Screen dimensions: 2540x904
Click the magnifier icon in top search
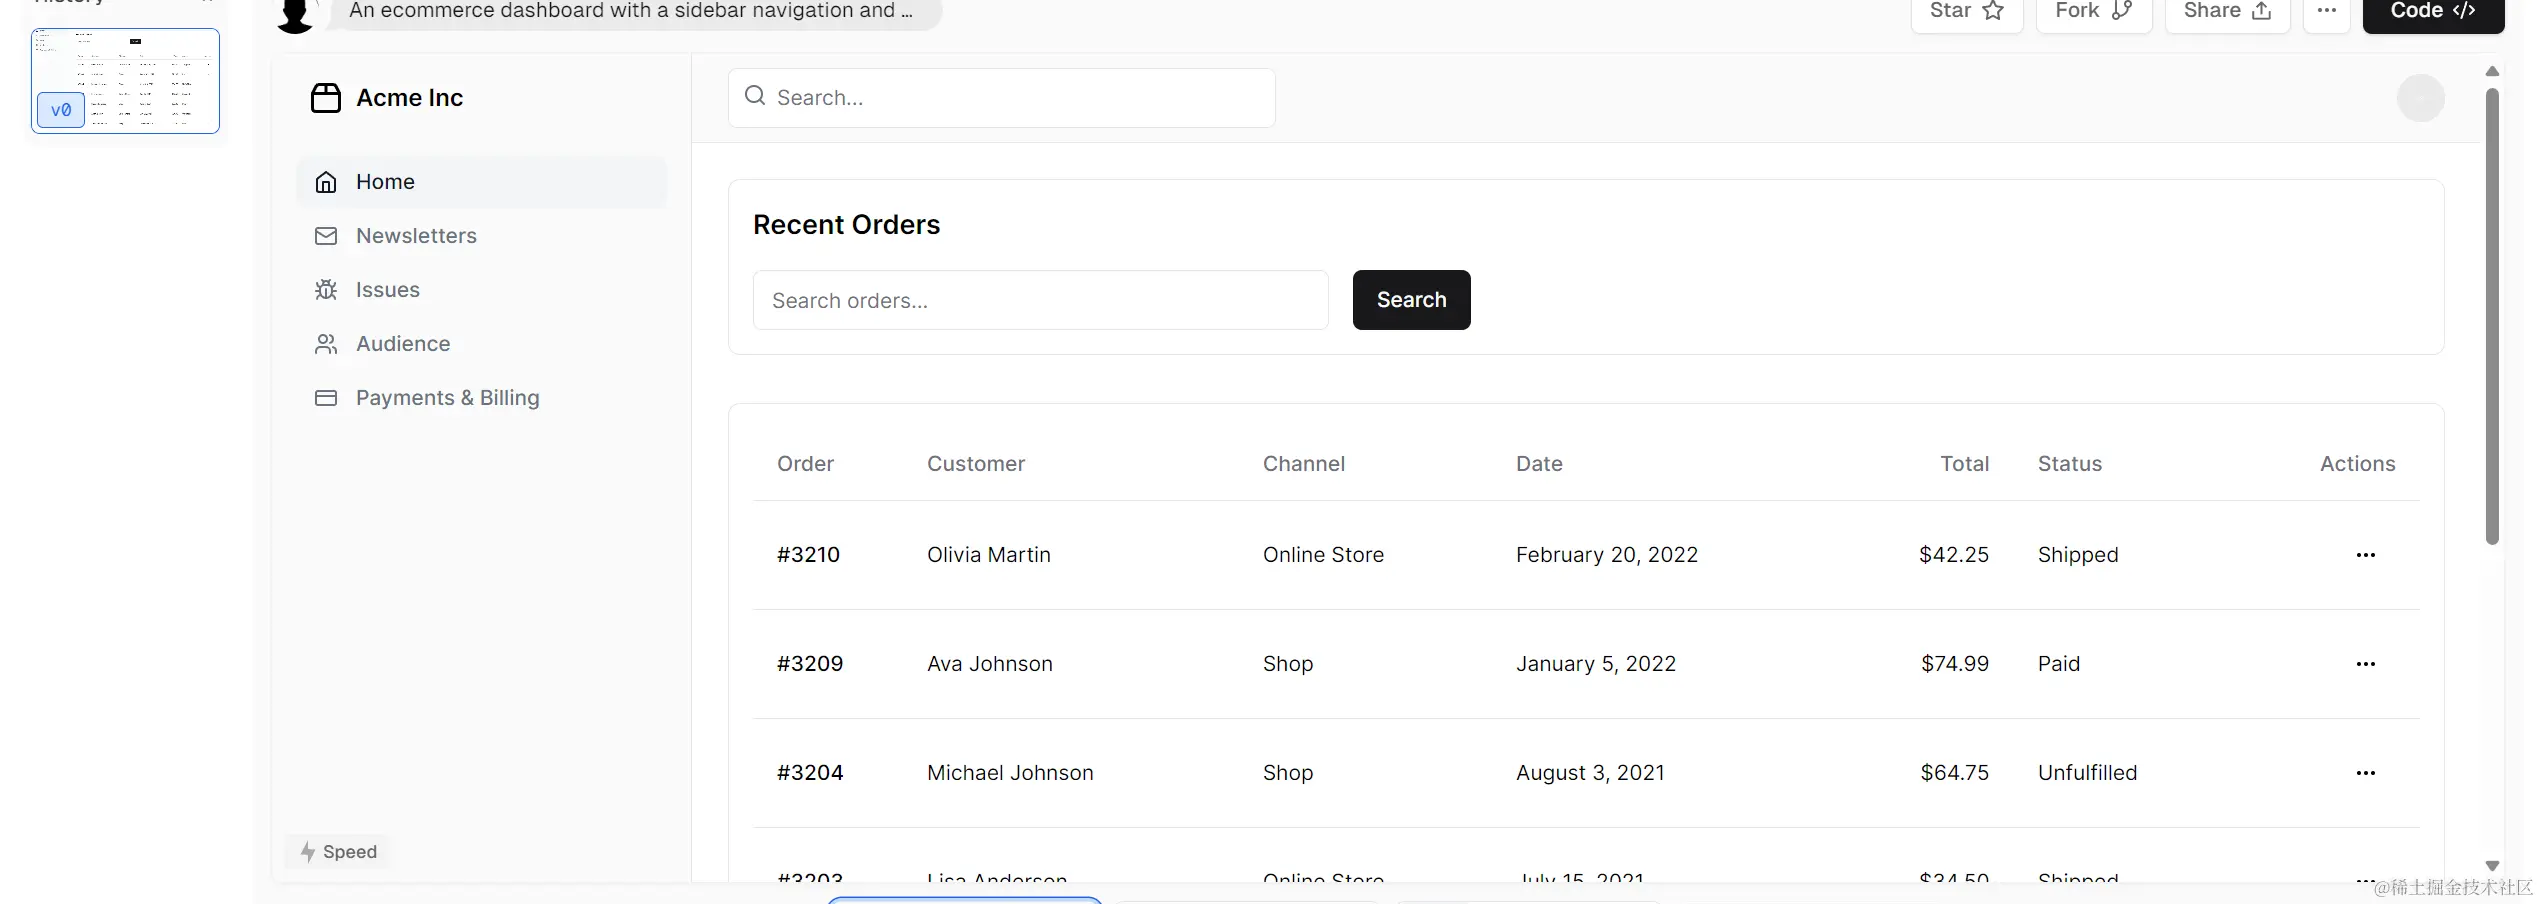[755, 95]
